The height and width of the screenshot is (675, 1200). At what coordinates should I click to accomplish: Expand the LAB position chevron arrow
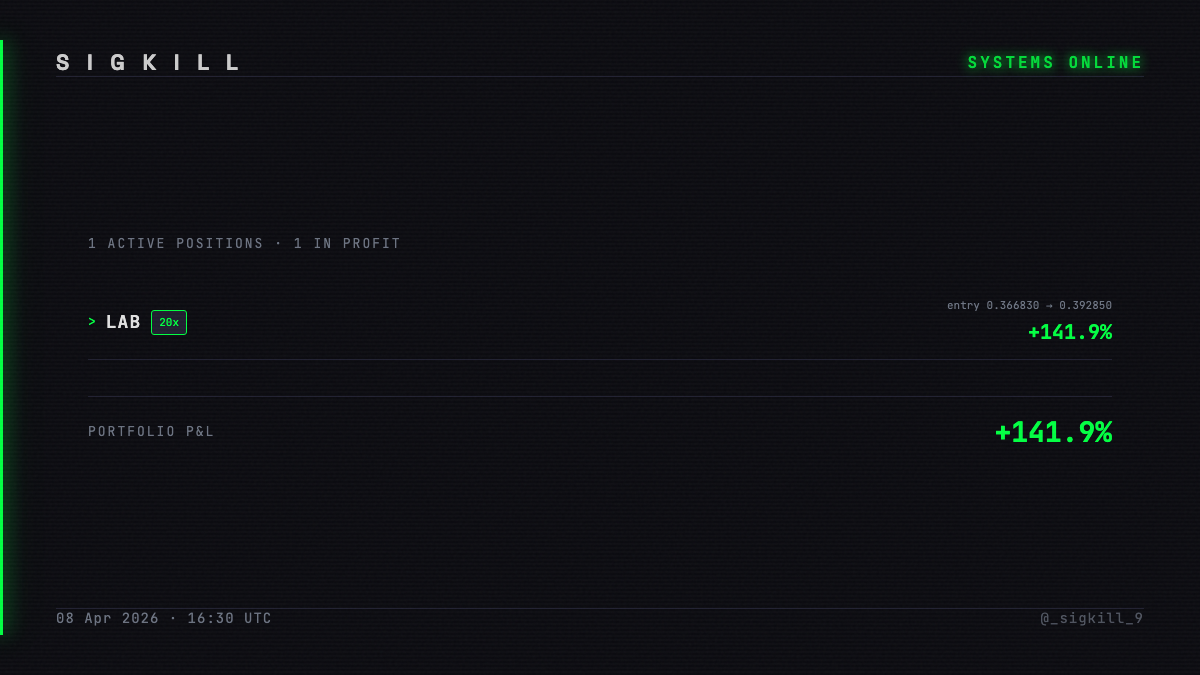(92, 322)
